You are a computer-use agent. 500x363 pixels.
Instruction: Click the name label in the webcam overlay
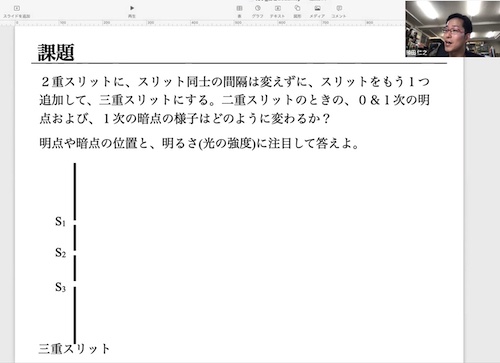(417, 53)
